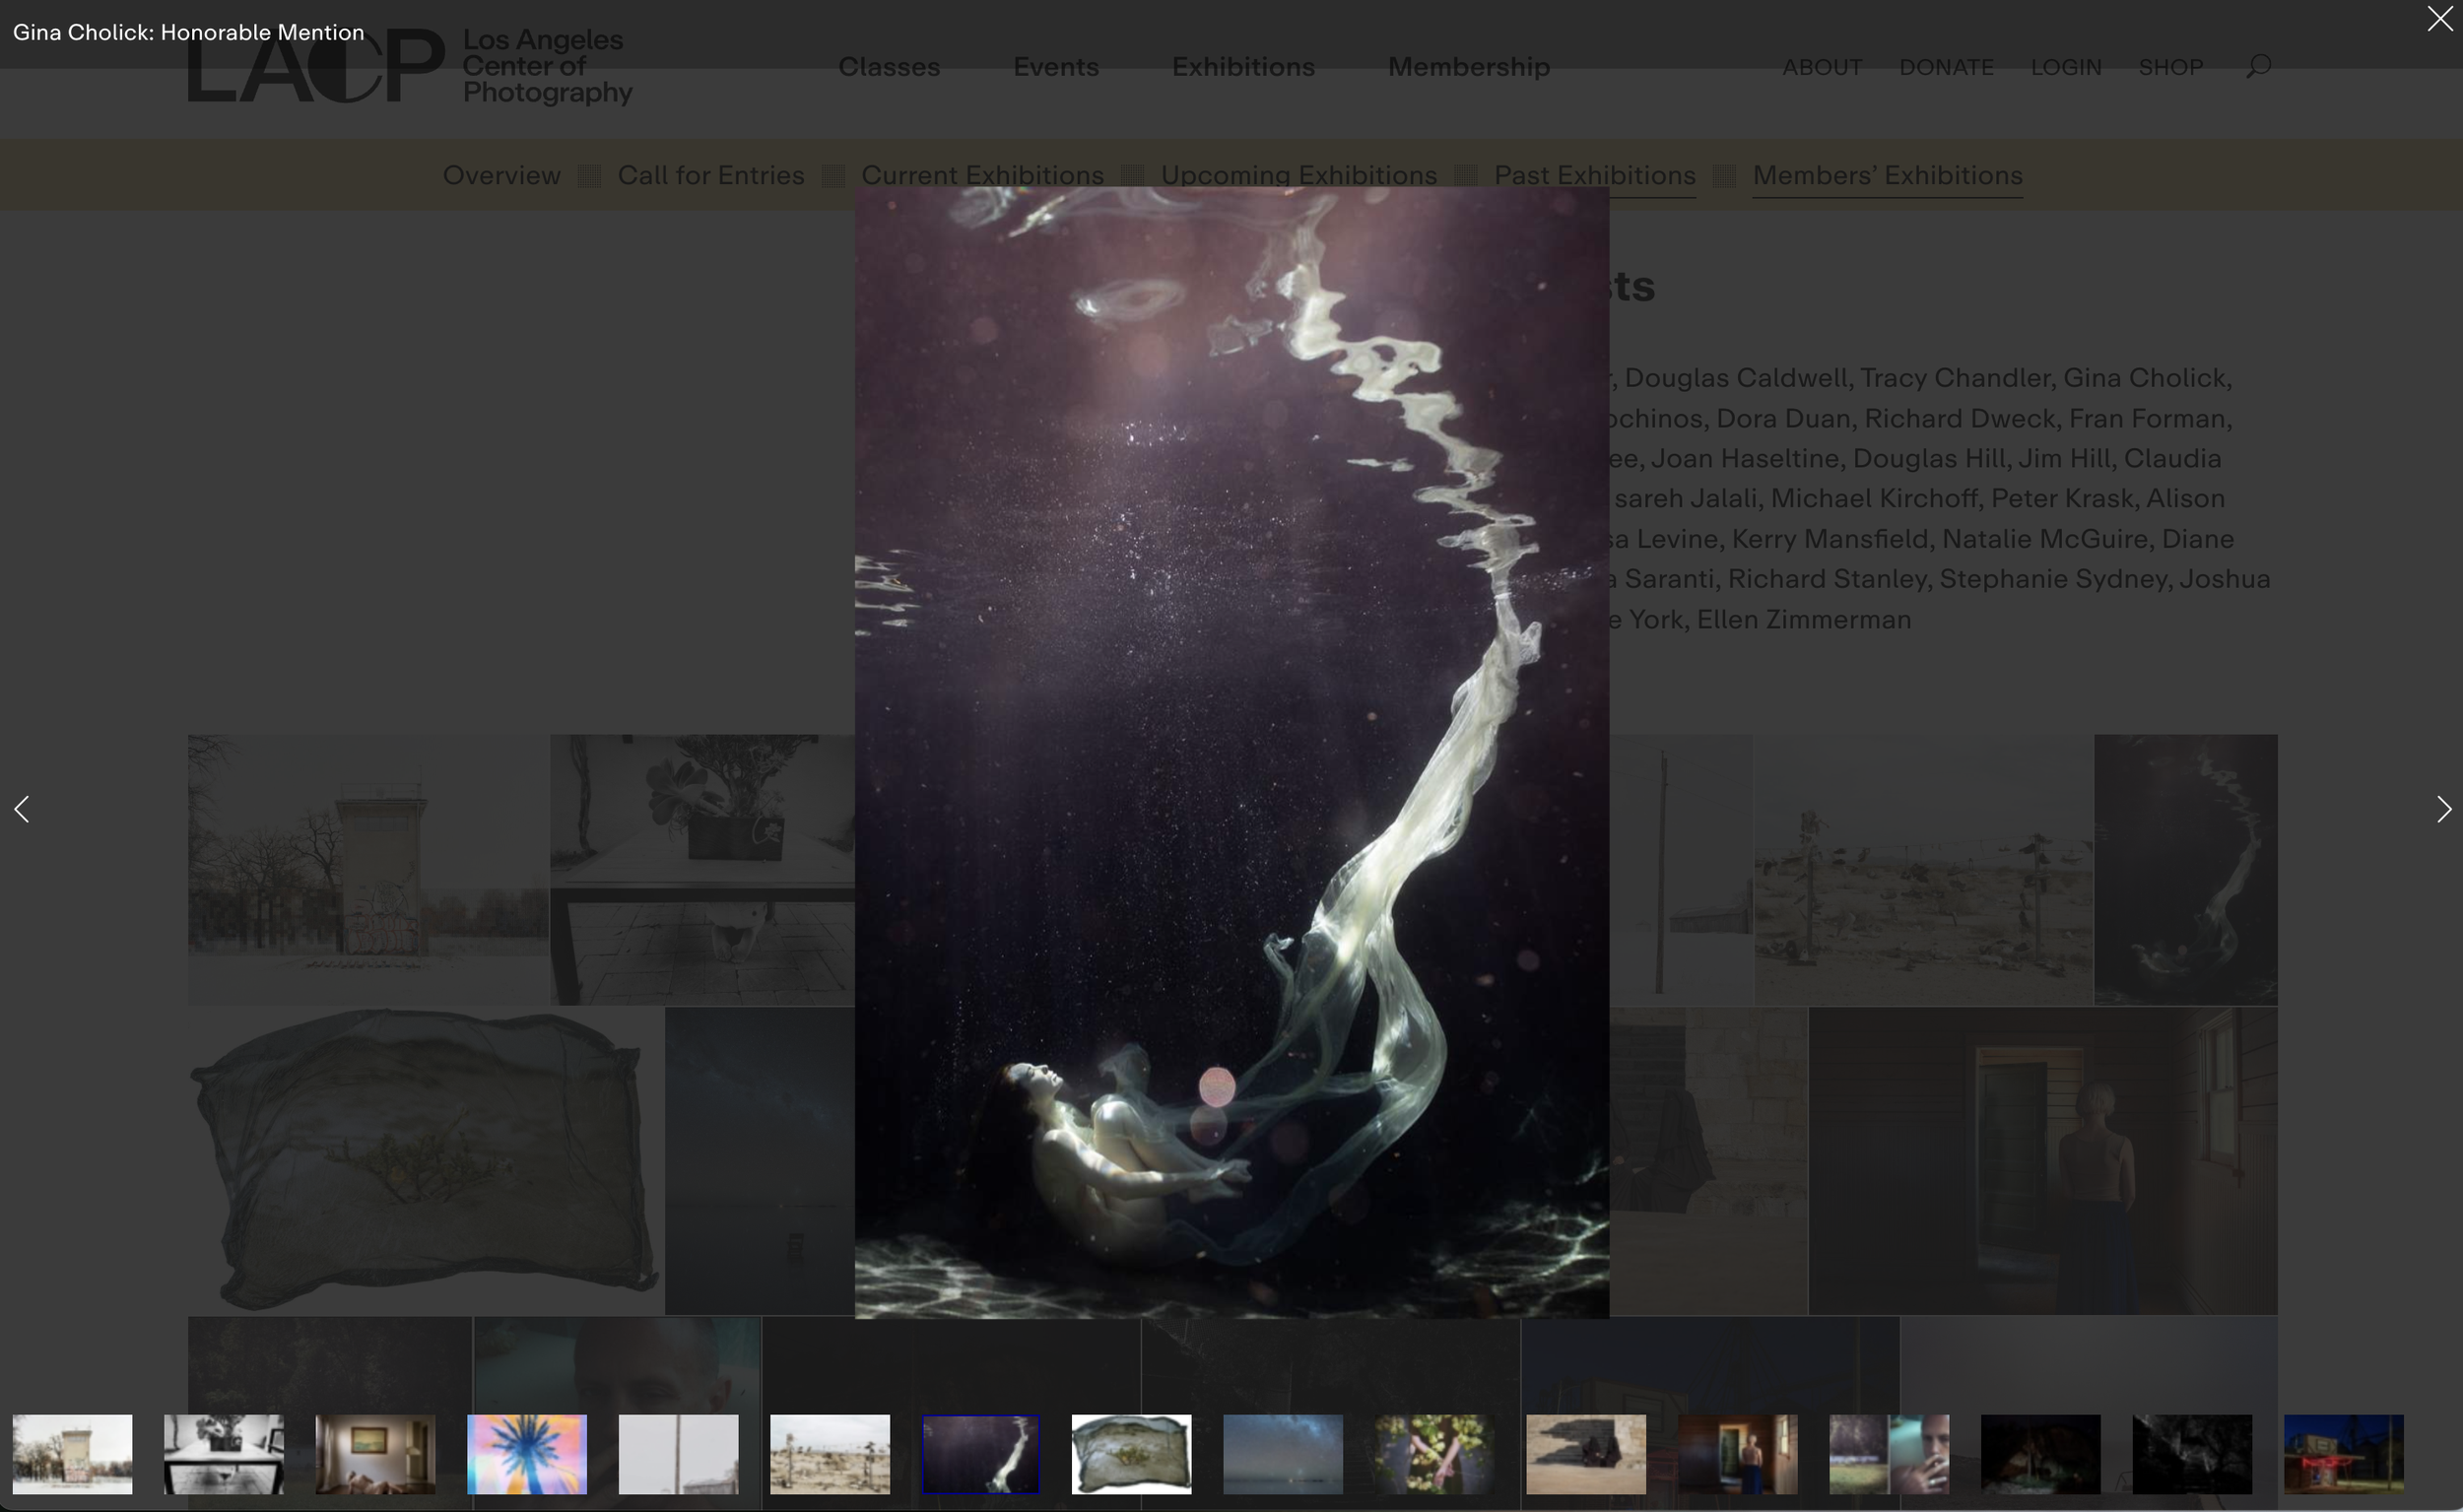Image resolution: width=2463 pixels, height=1512 pixels.
Task: View the shirtless figure in doorway thumbnail
Action: click(x=1738, y=1454)
